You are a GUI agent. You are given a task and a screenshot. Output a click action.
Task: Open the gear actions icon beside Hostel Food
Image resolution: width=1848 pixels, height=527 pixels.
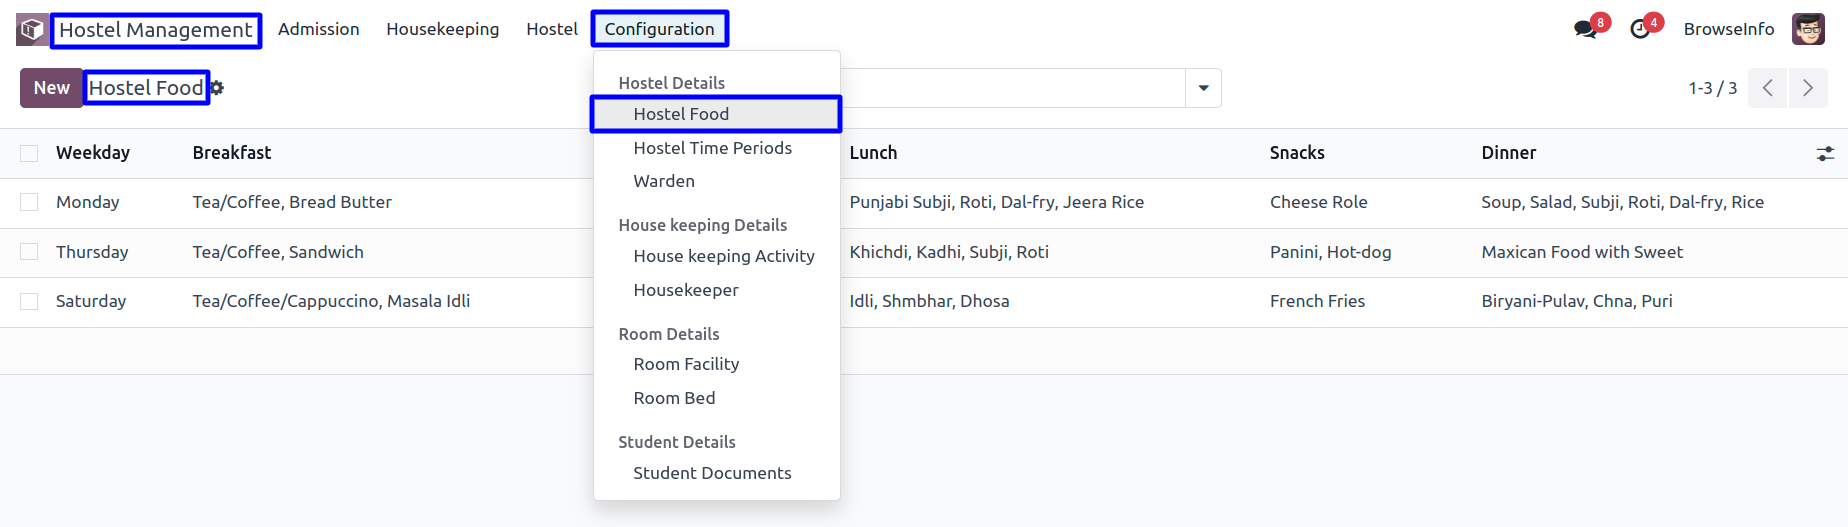(217, 88)
